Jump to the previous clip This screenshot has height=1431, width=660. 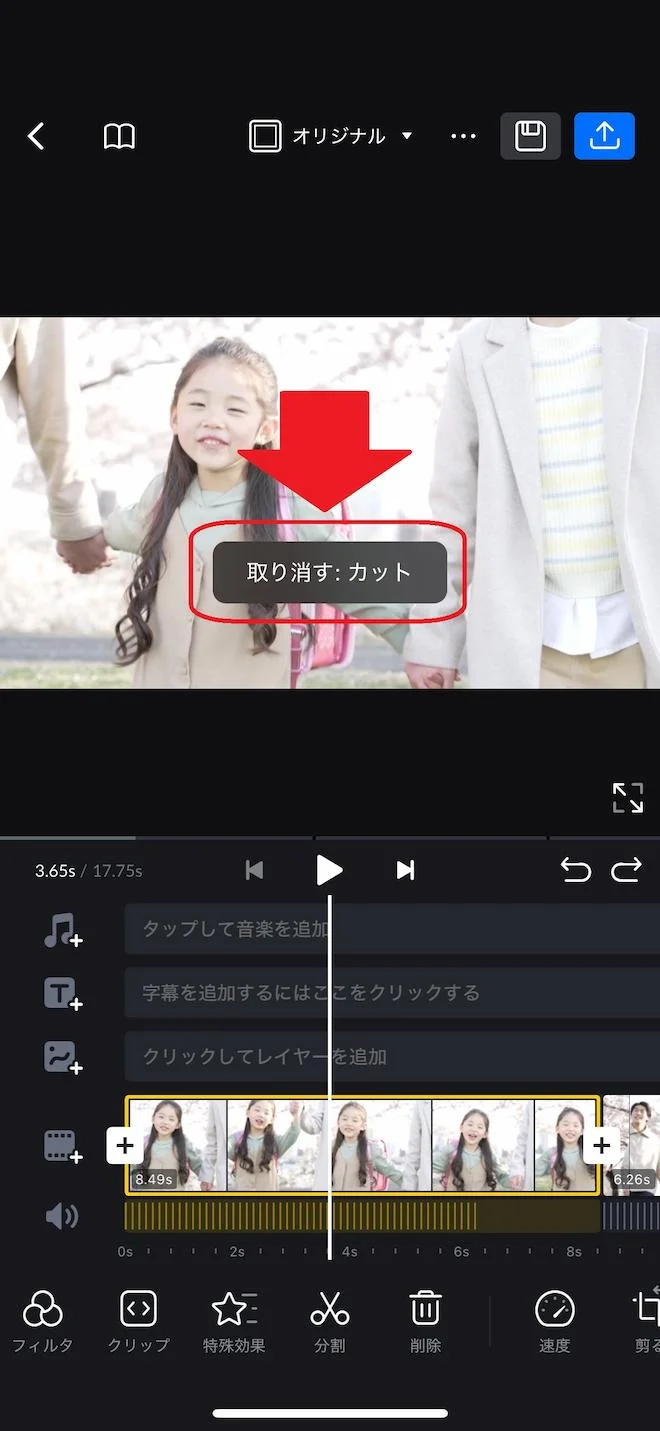point(255,870)
